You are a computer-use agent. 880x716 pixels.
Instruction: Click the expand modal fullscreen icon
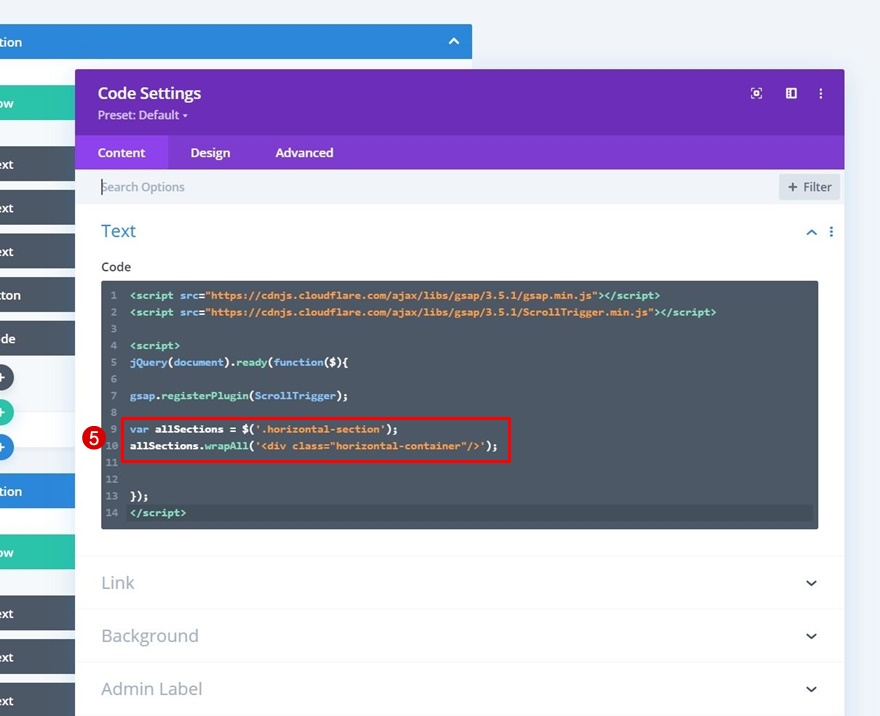[x=756, y=93]
